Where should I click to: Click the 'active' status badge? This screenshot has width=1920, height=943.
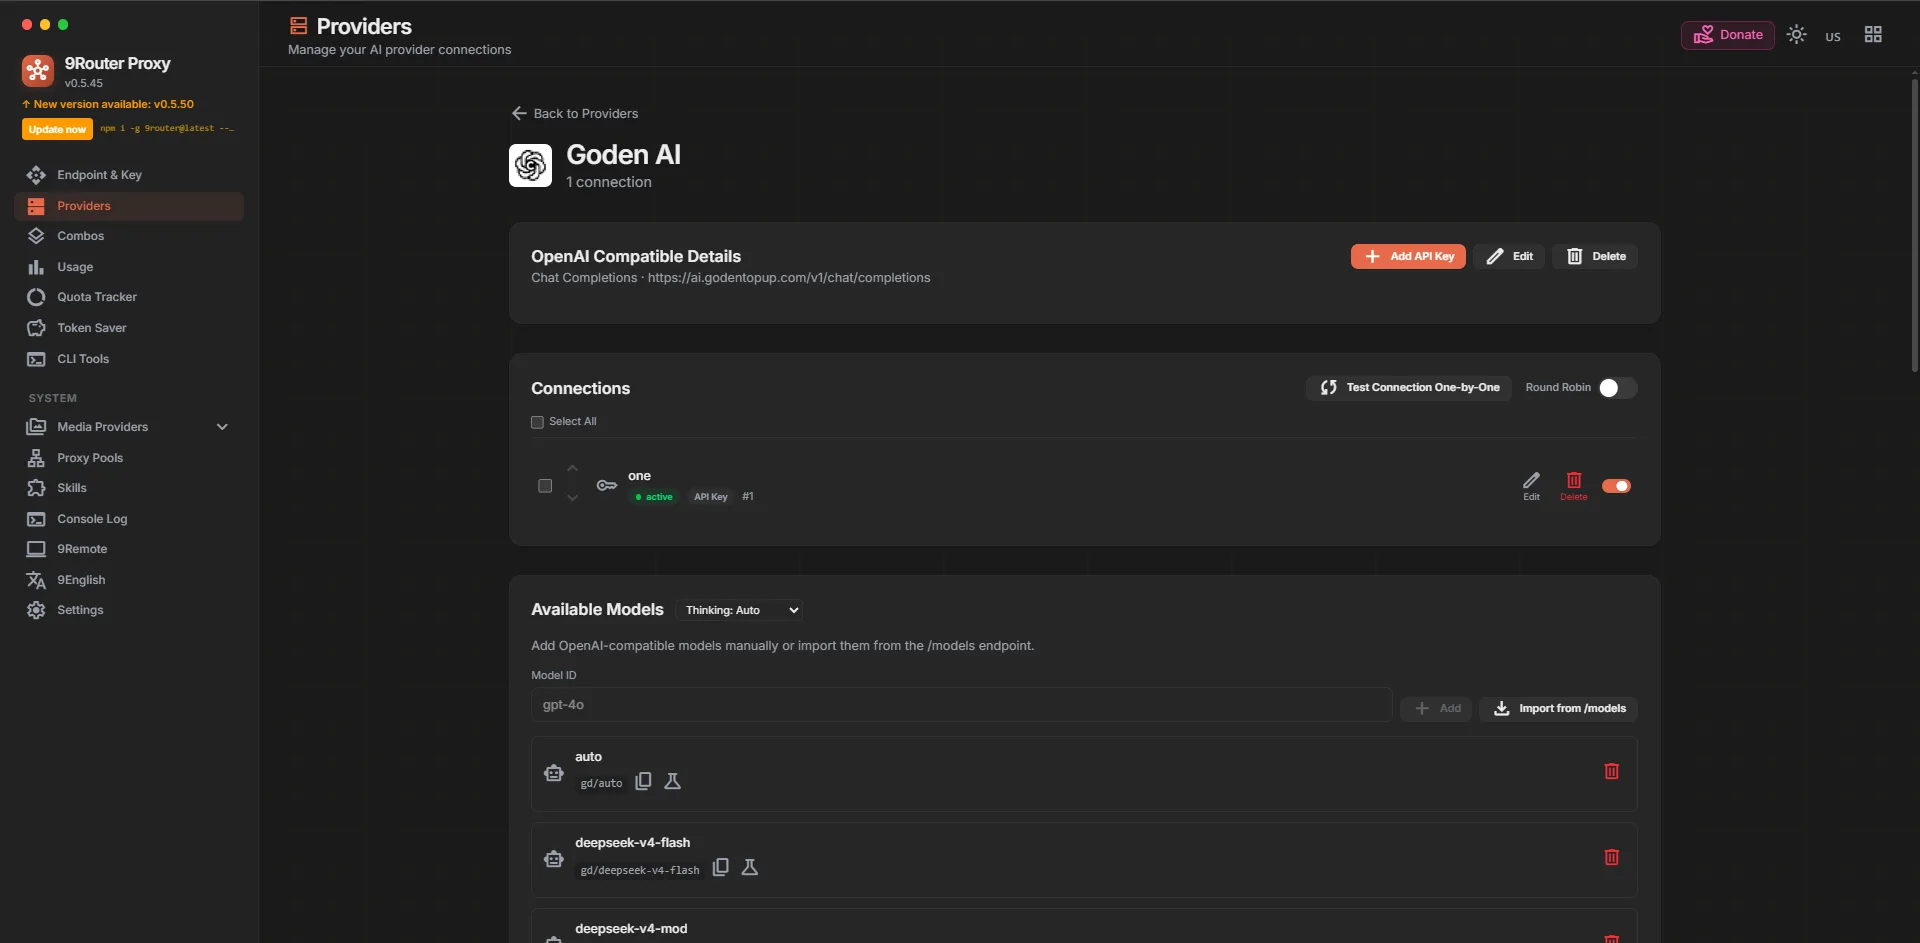pos(655,497)
